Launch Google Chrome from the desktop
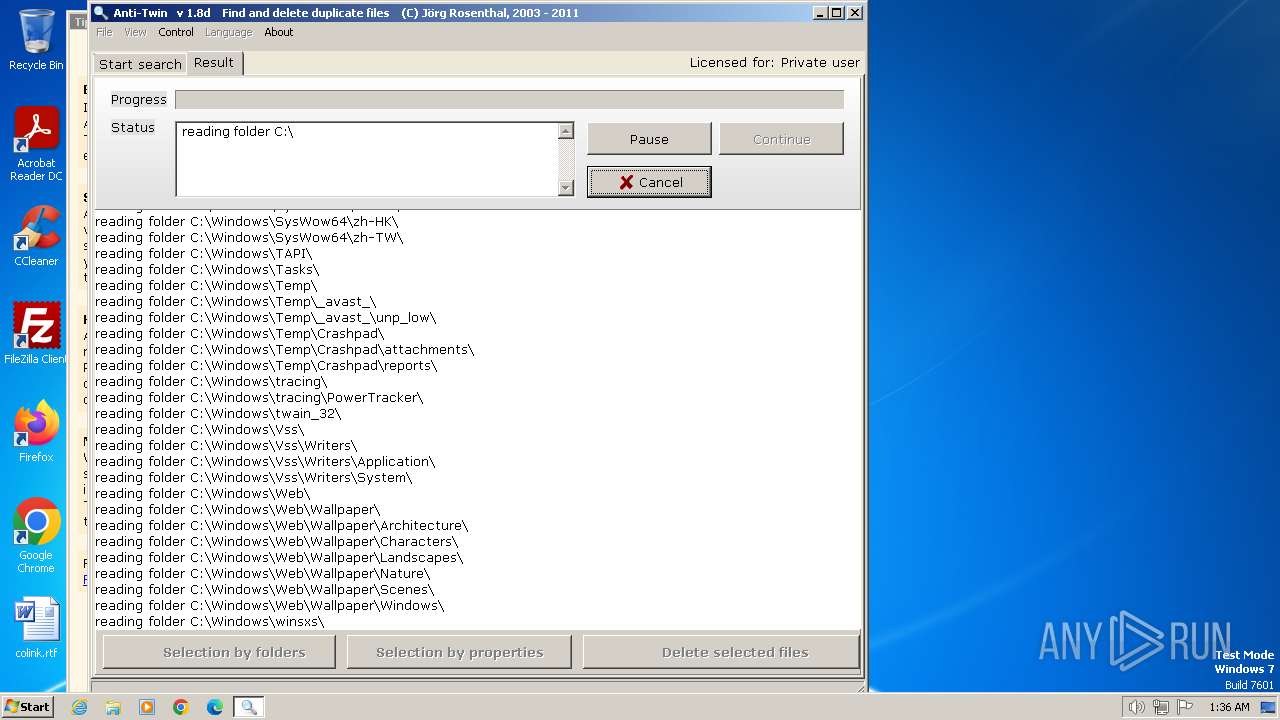The width and height of the screenshot is (1280, 720). (36, 536)
